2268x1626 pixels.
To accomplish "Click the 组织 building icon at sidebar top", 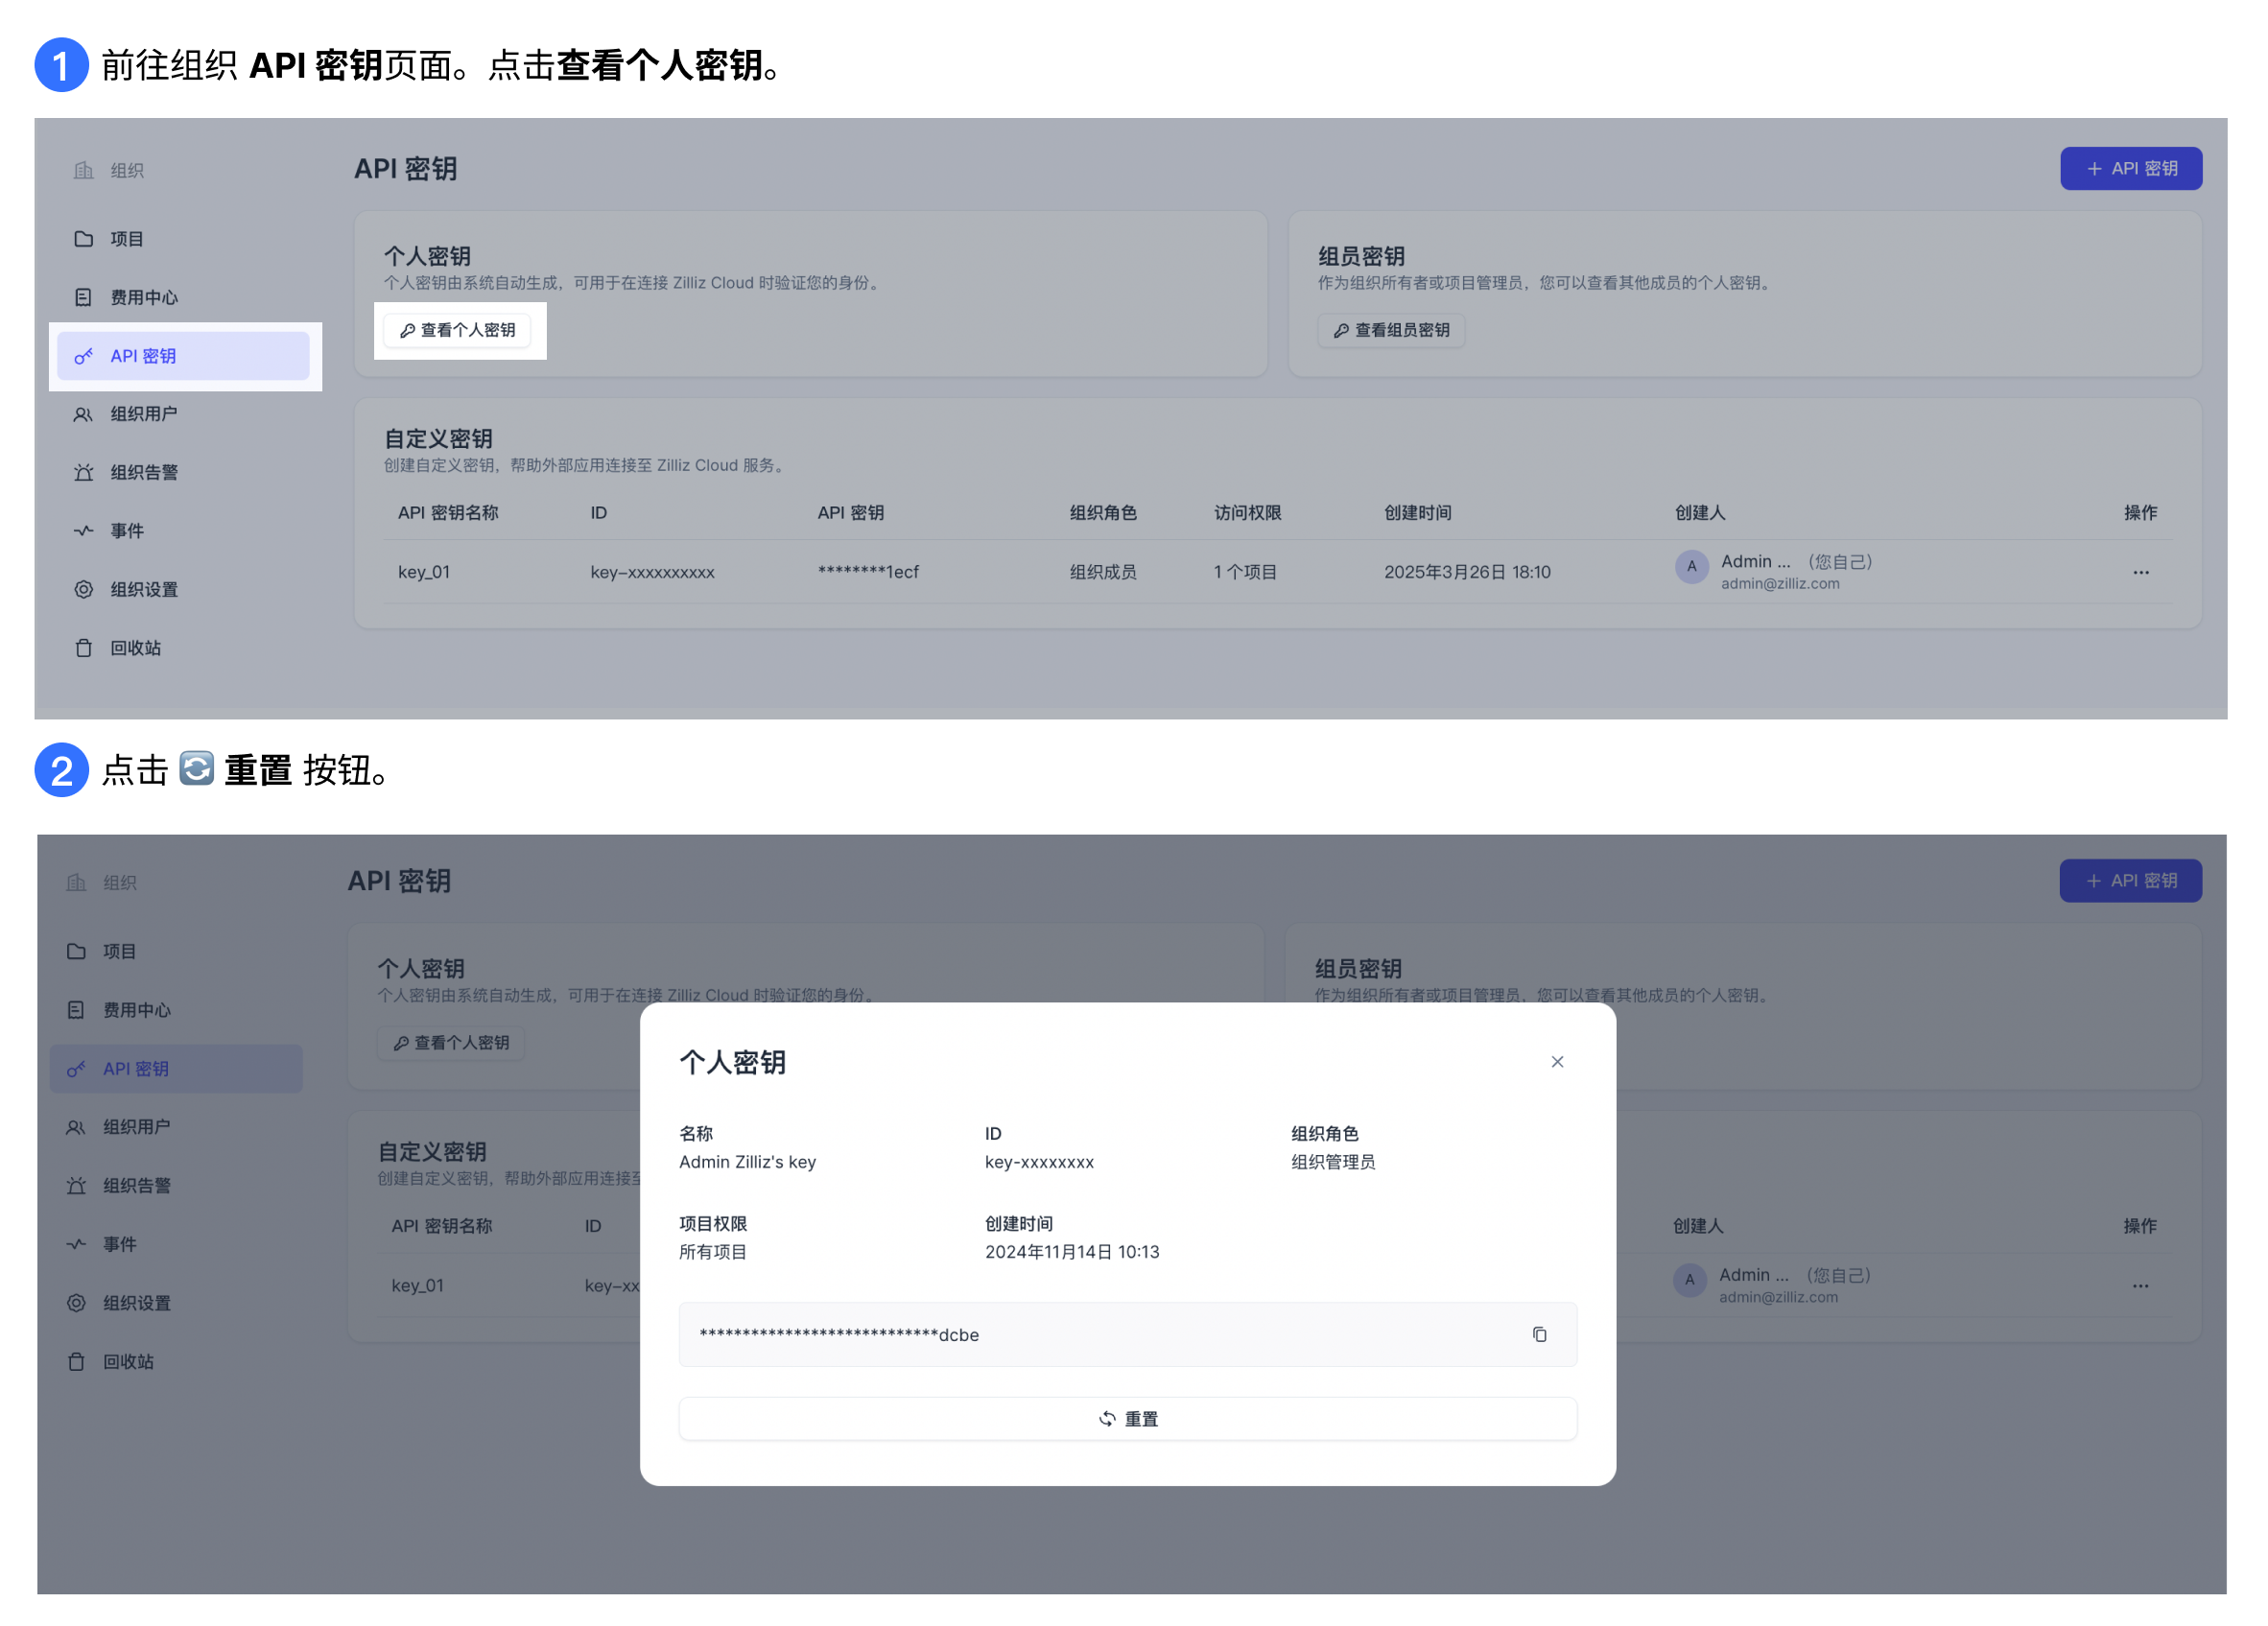I will click(84, 170).
